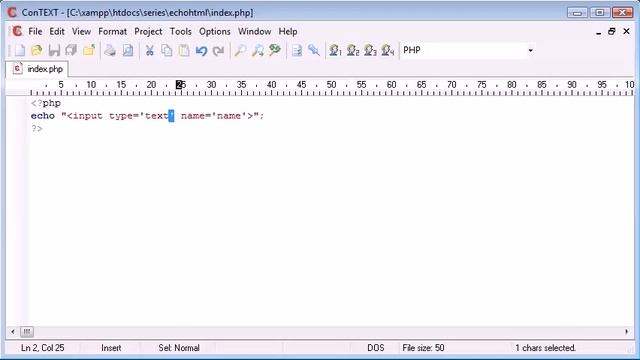Click 'Sel: Normal' in status bar
This screenshot has height=360, width=640.
[179, 348]
